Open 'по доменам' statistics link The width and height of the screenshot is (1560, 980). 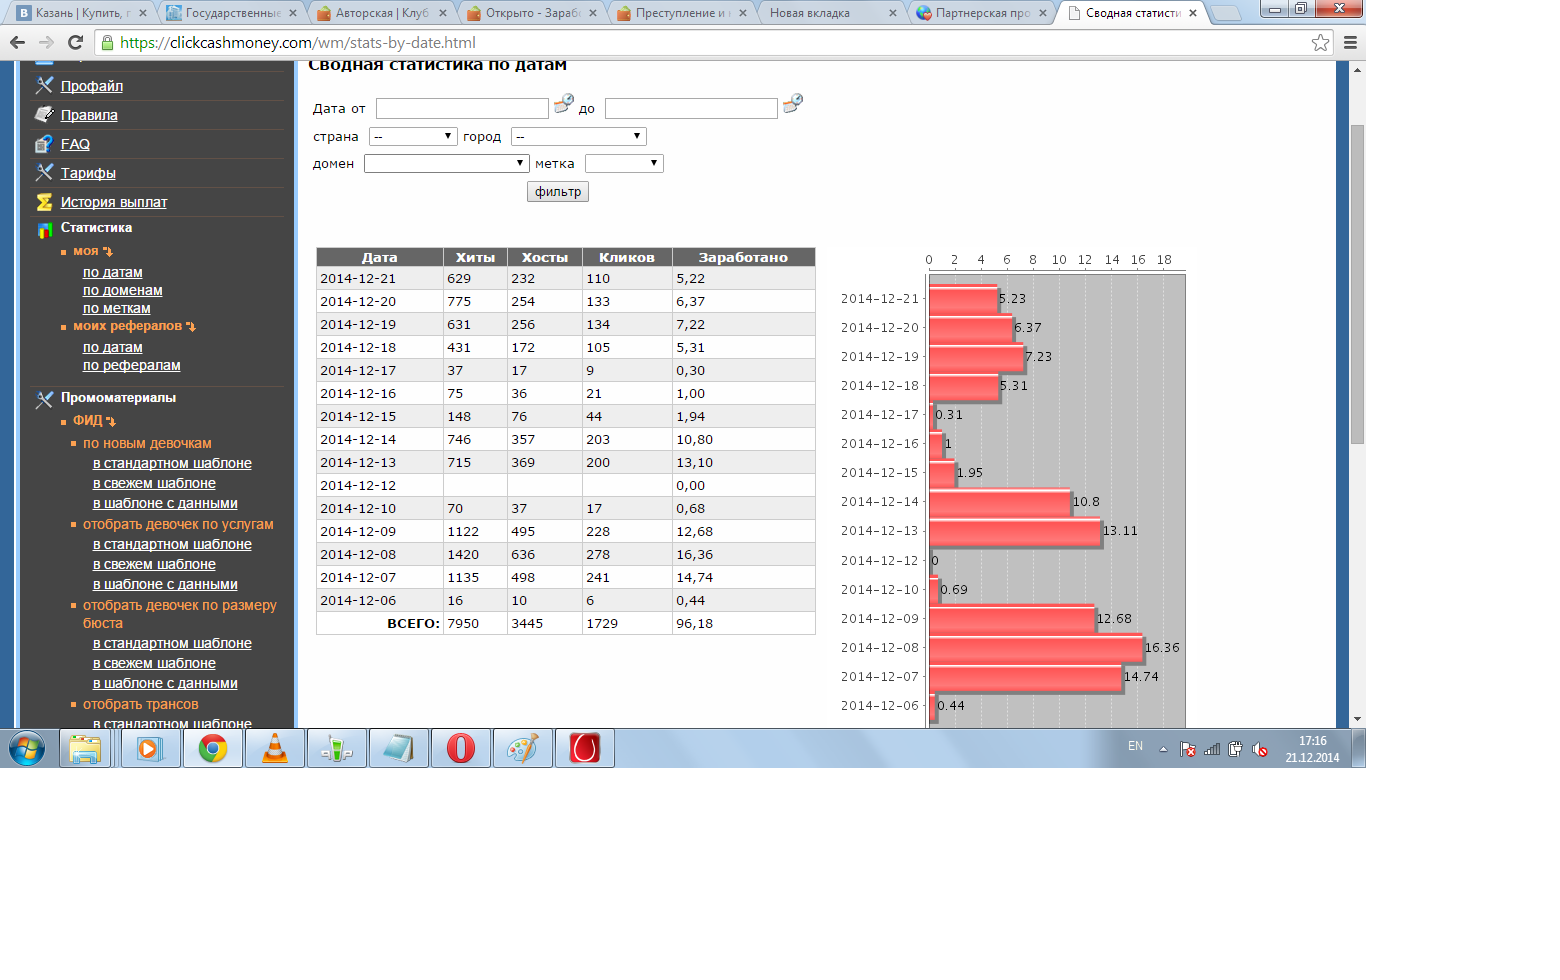[x=123, y=290]
